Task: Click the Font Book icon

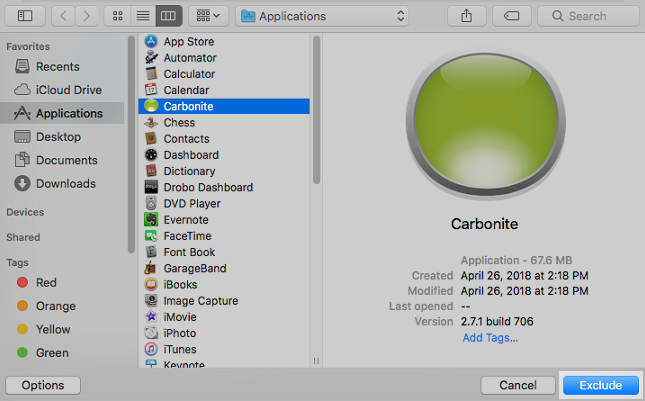Action: tap(151, 252)
